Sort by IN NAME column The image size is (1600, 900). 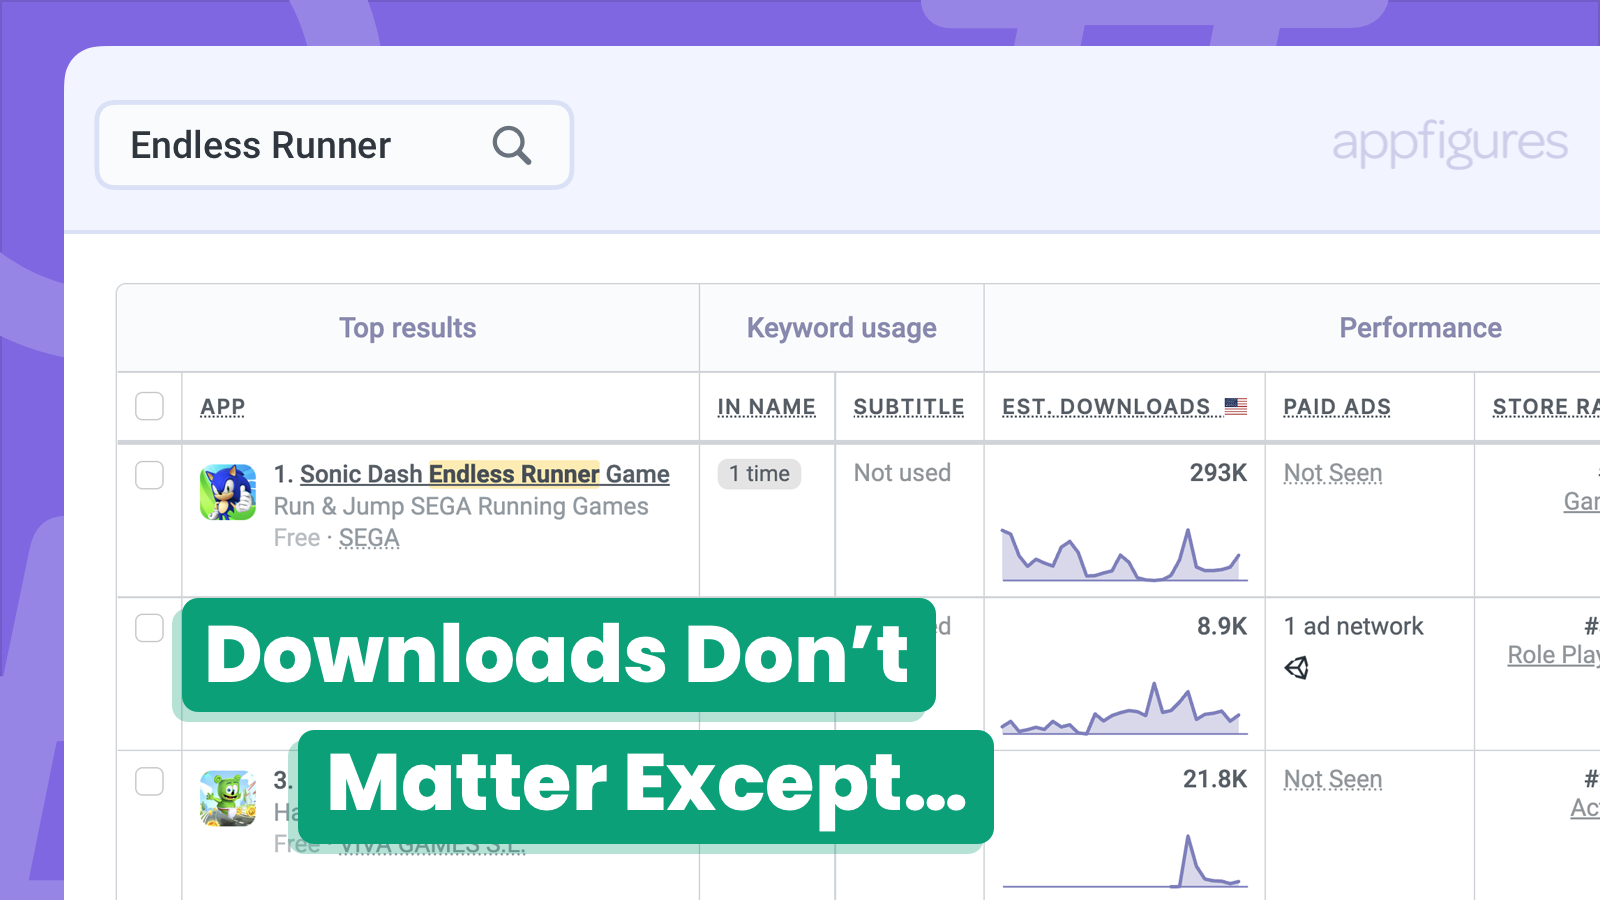tap(766, 407)
